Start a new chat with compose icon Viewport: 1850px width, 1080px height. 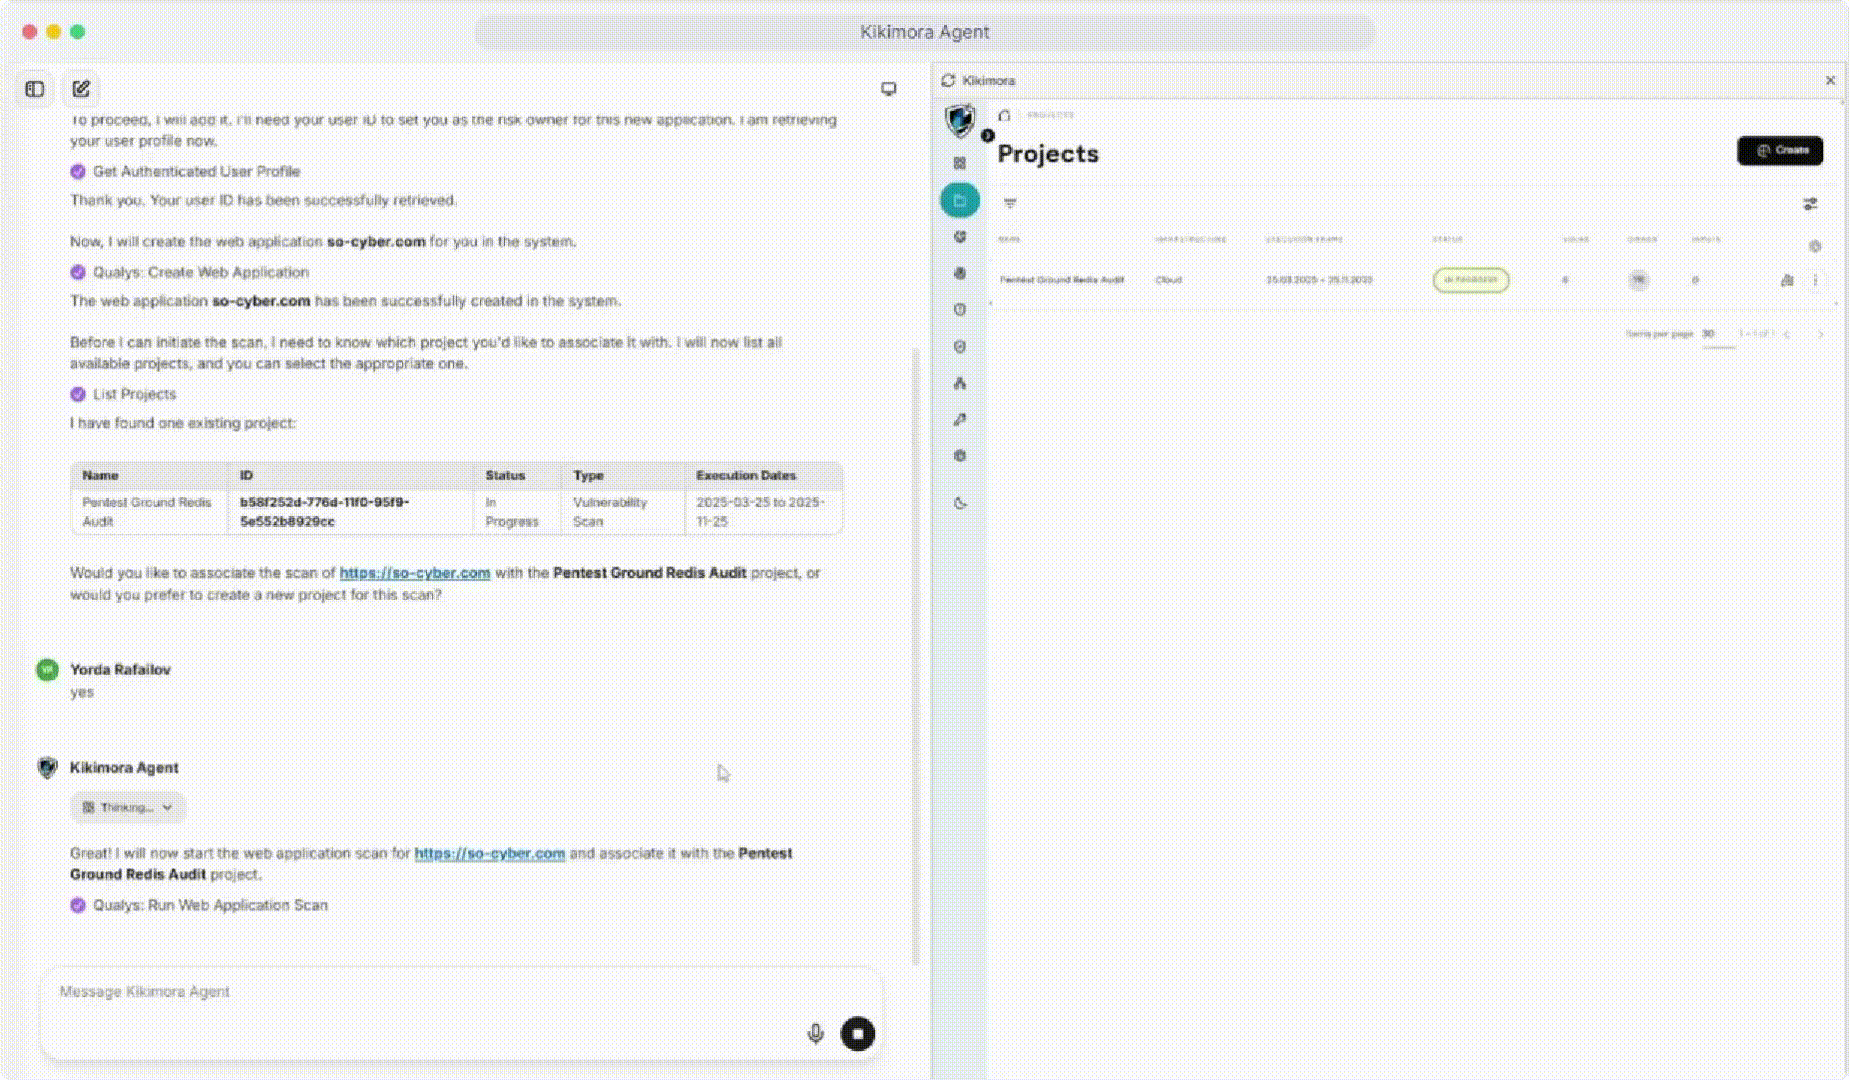coord(81,89)
